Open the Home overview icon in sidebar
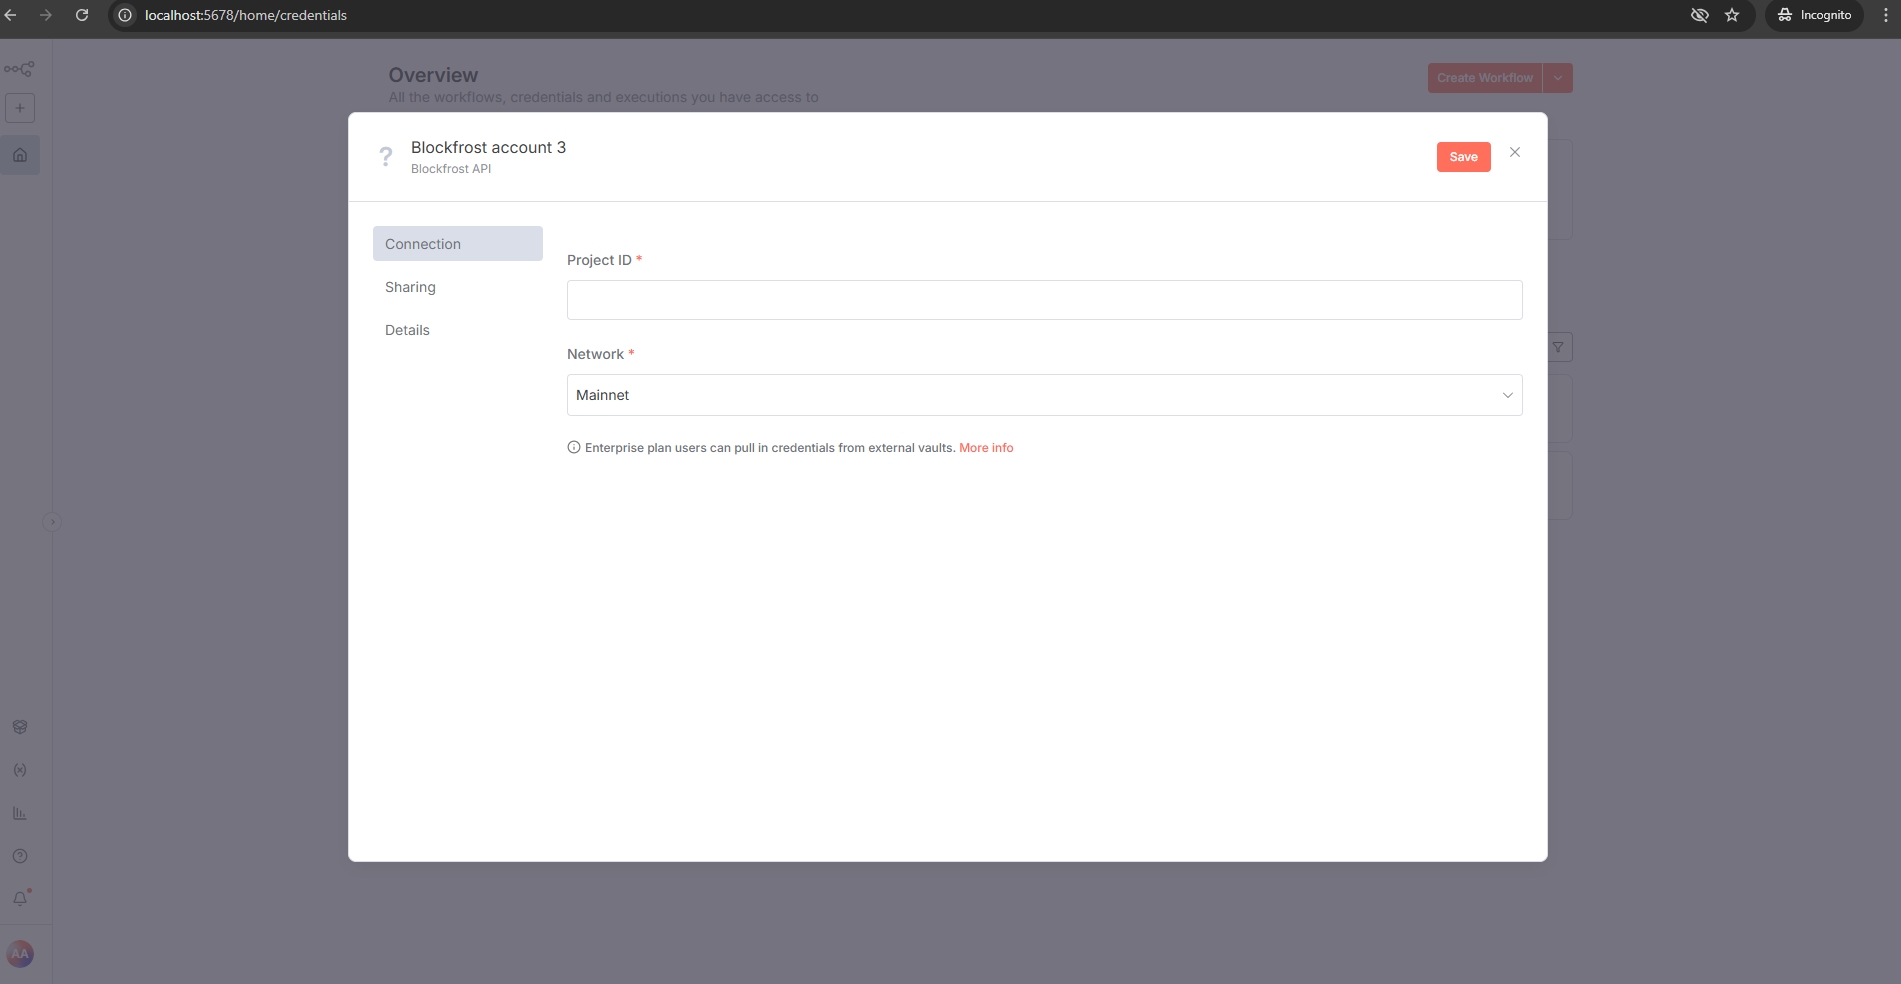1901x984 pixels. click(x=20, y=155)
